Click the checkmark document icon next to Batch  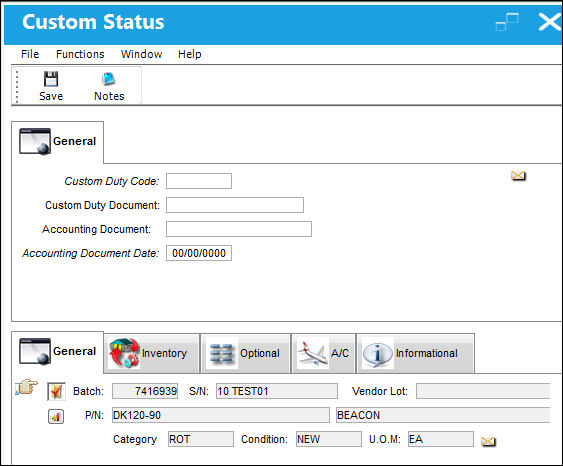coord(56,391)
